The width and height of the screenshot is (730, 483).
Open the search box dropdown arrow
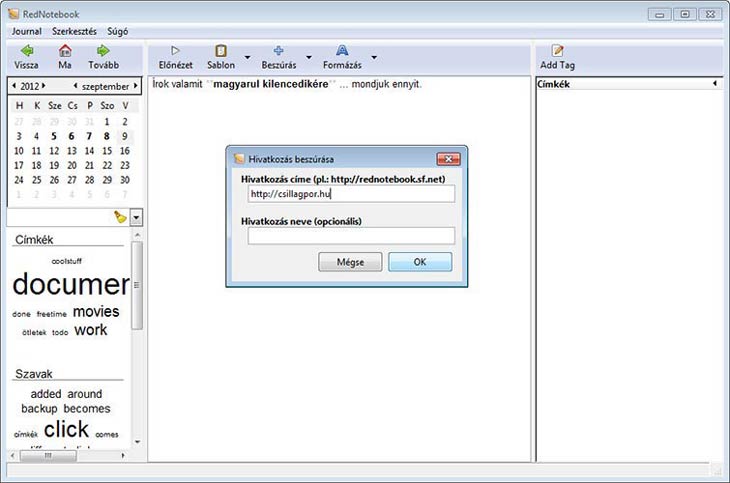[x=136, y=217]
